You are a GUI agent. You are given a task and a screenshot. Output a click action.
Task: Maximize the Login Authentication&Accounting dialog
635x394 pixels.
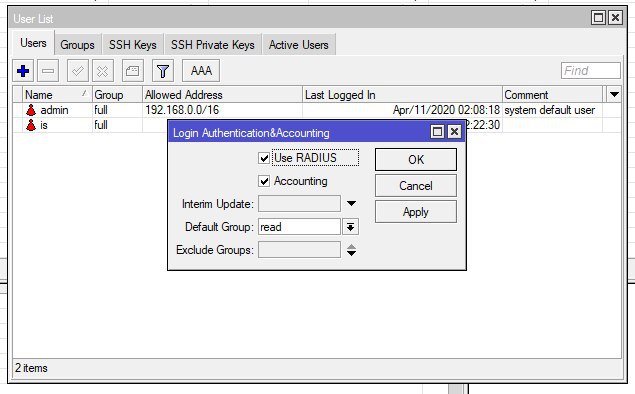[437, 132]
